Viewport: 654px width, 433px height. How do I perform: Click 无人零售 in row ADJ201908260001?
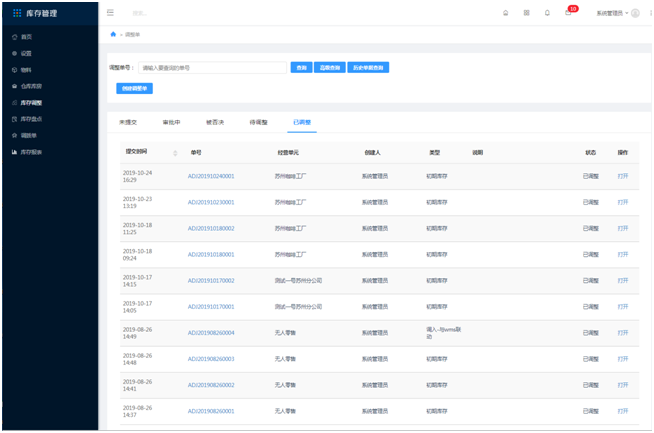[285, 411]
